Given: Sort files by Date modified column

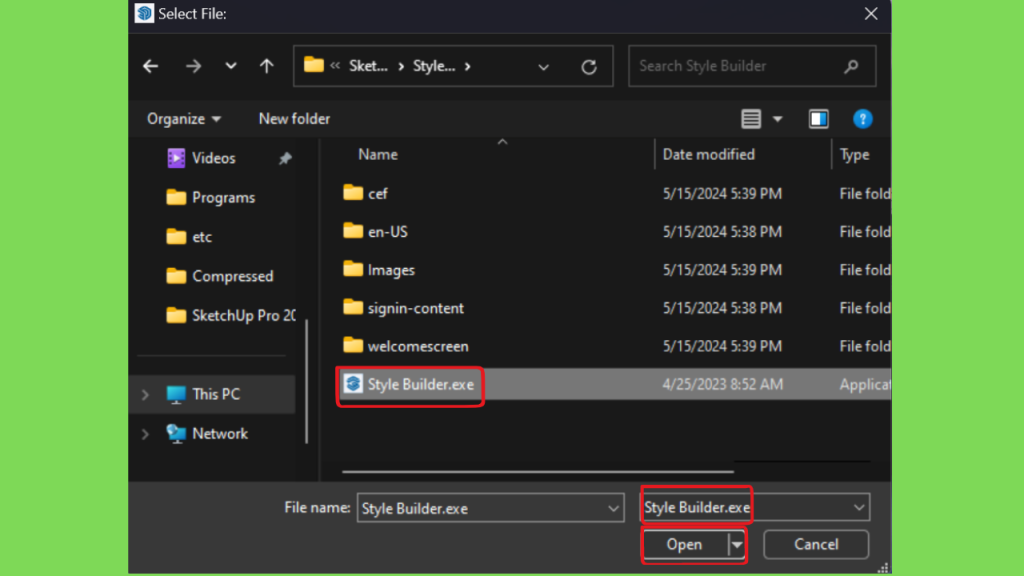Looking at the screenshot, I should coord(709,154).
